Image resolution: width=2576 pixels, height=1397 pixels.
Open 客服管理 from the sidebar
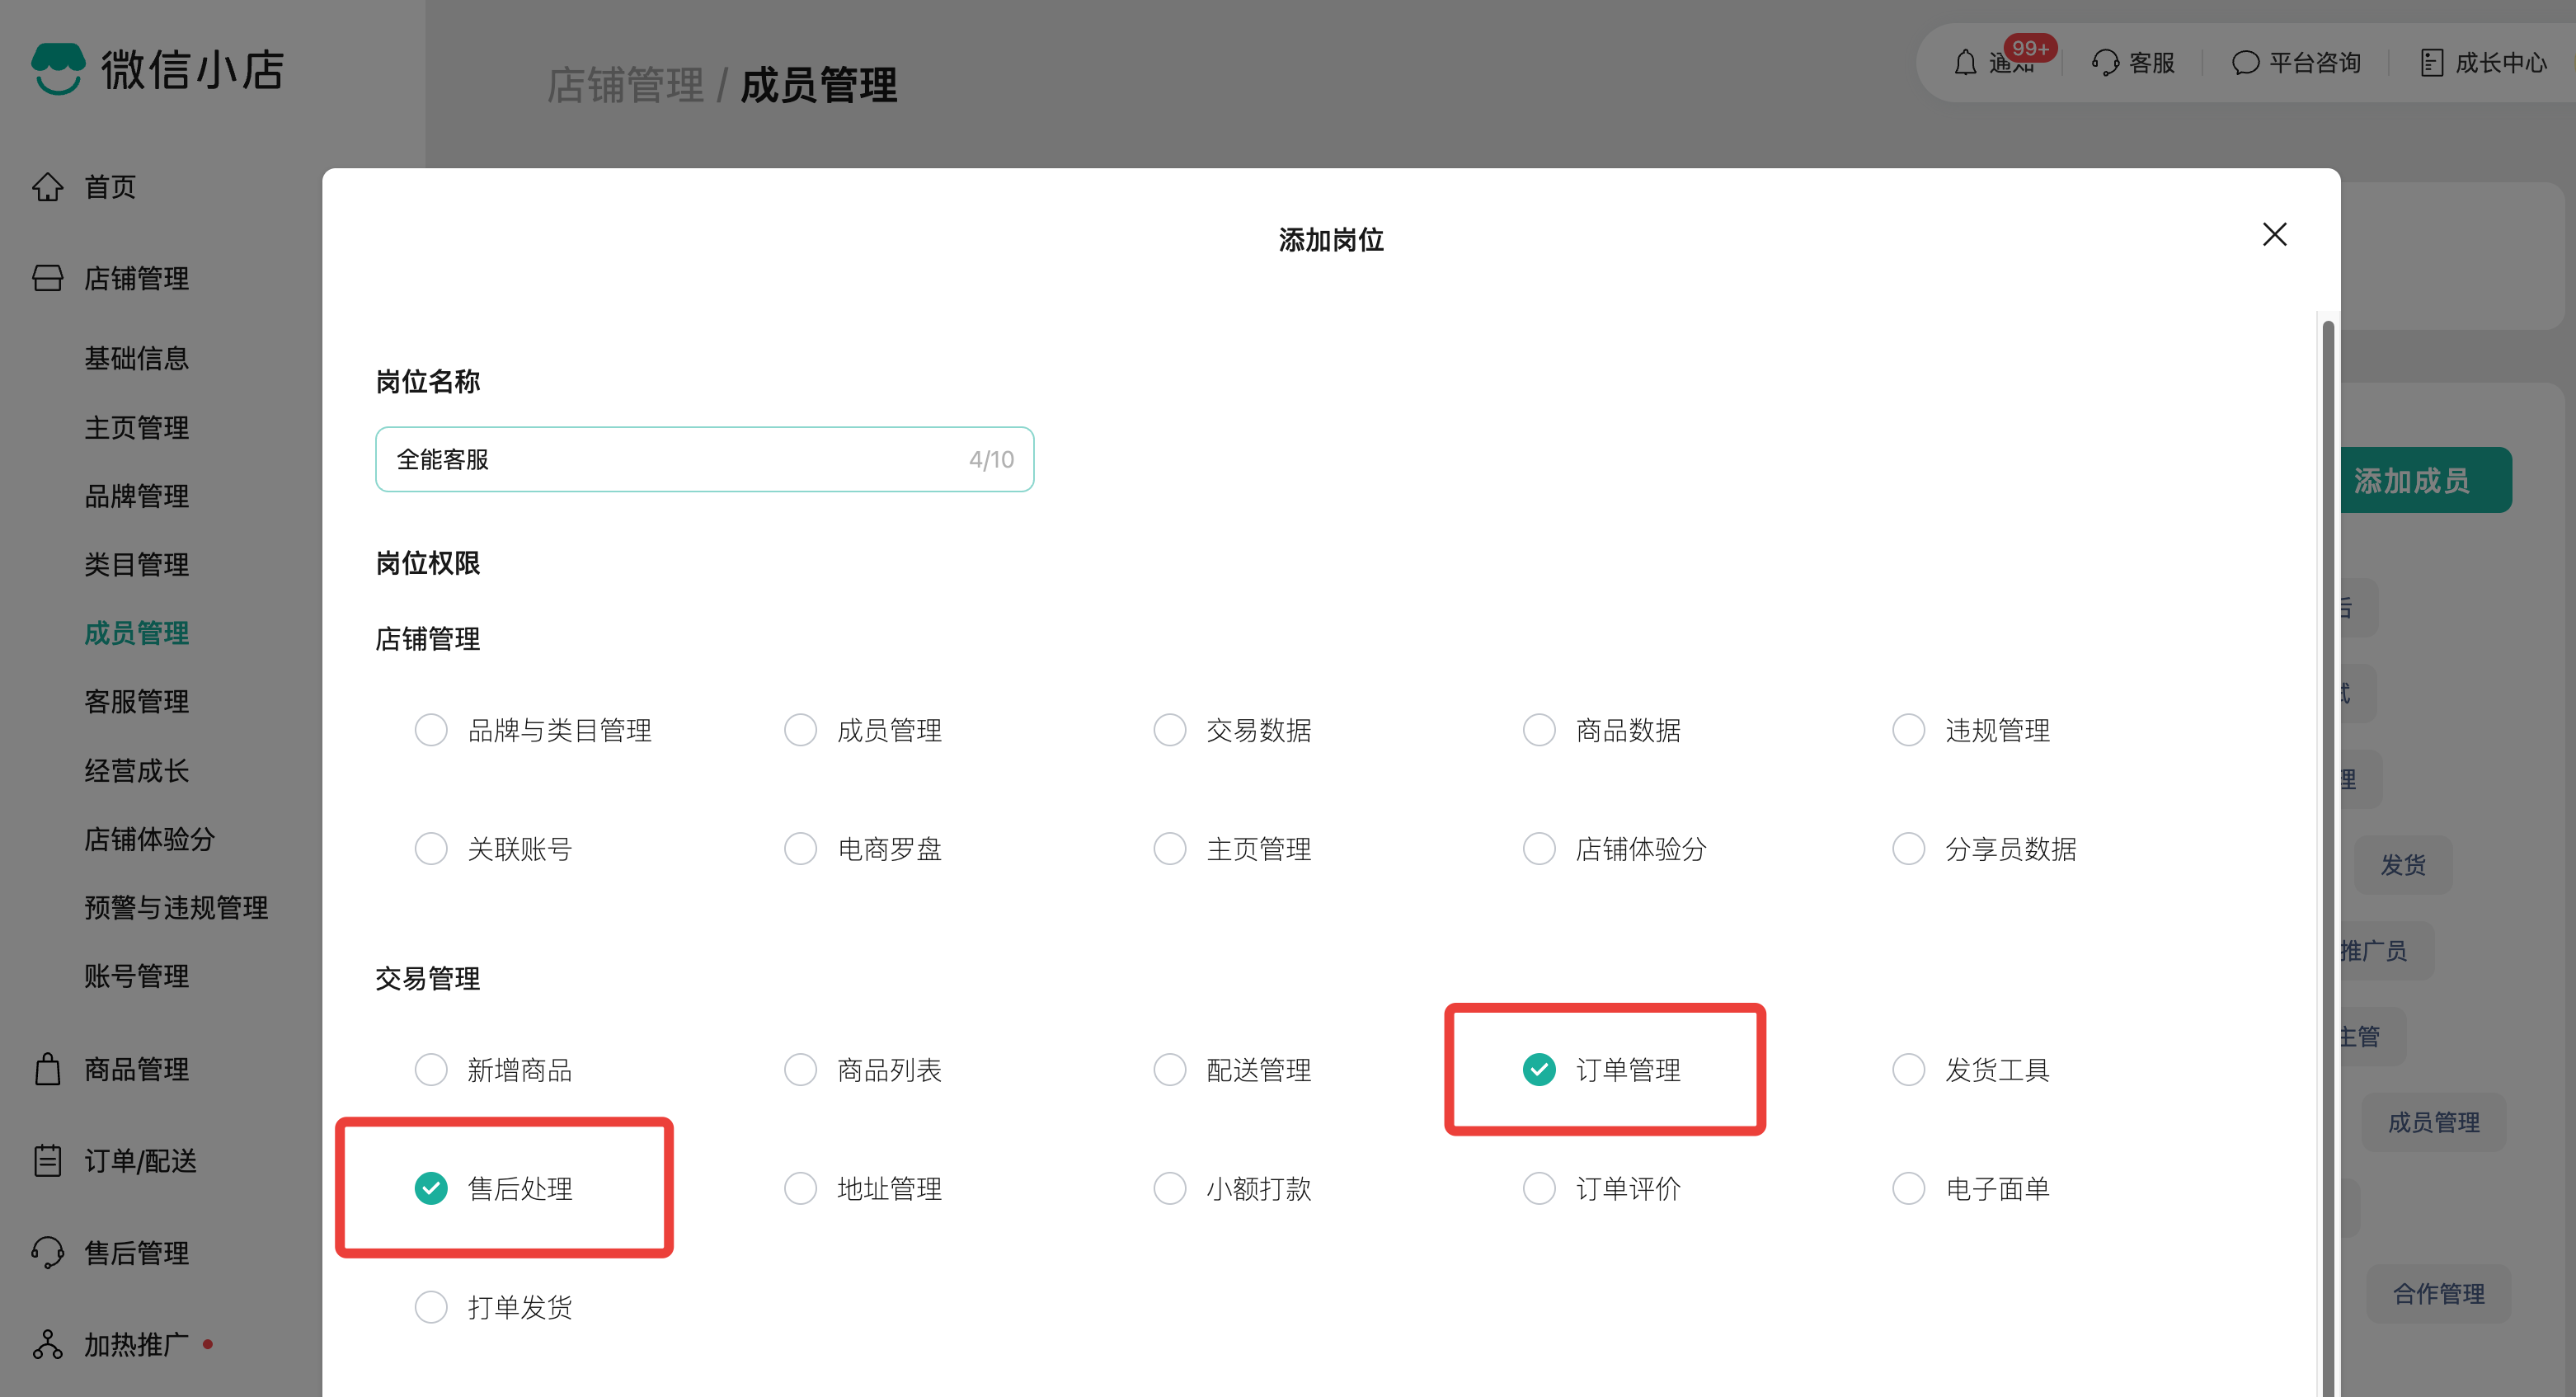pos(137,701)
